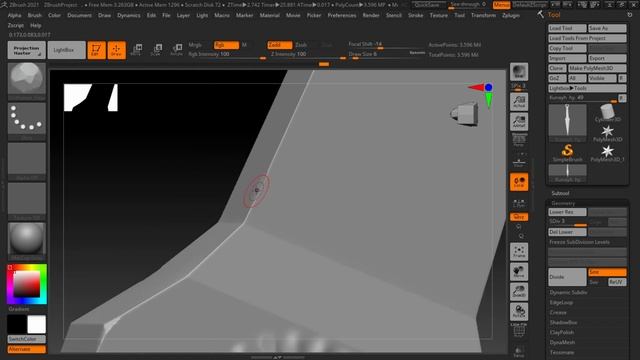Expand the ShadowBox subsection
The width and height of the screenshot is (640, 360).
(563, 322)
